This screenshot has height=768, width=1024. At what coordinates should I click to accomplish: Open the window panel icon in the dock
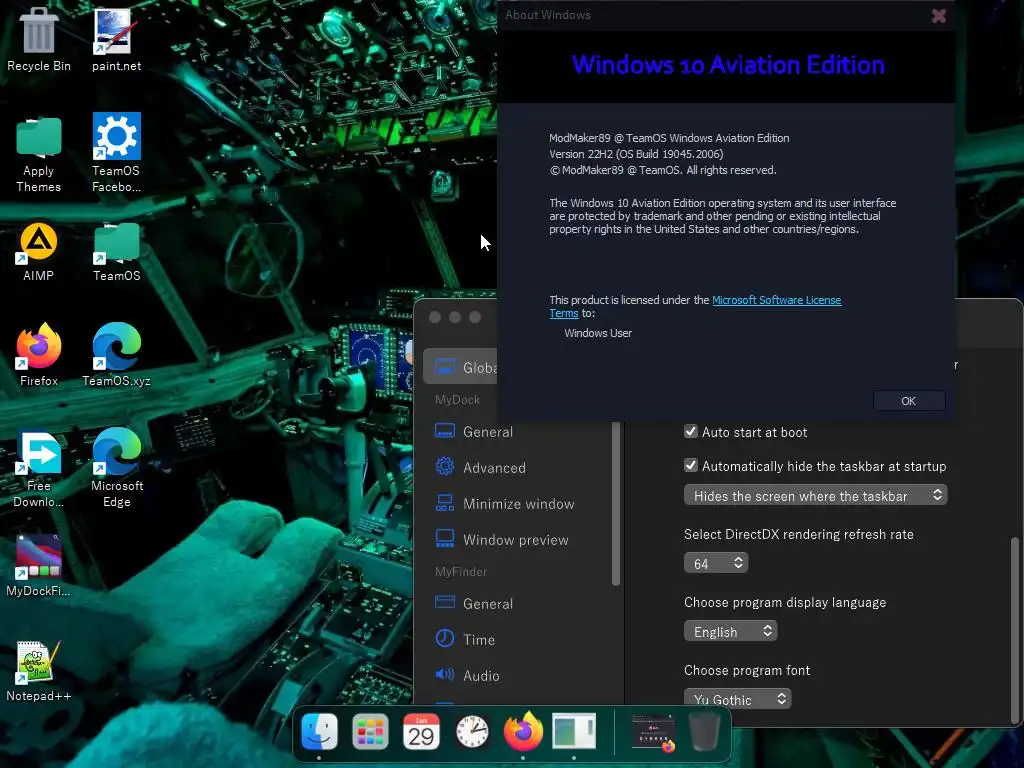click(574, 731)
